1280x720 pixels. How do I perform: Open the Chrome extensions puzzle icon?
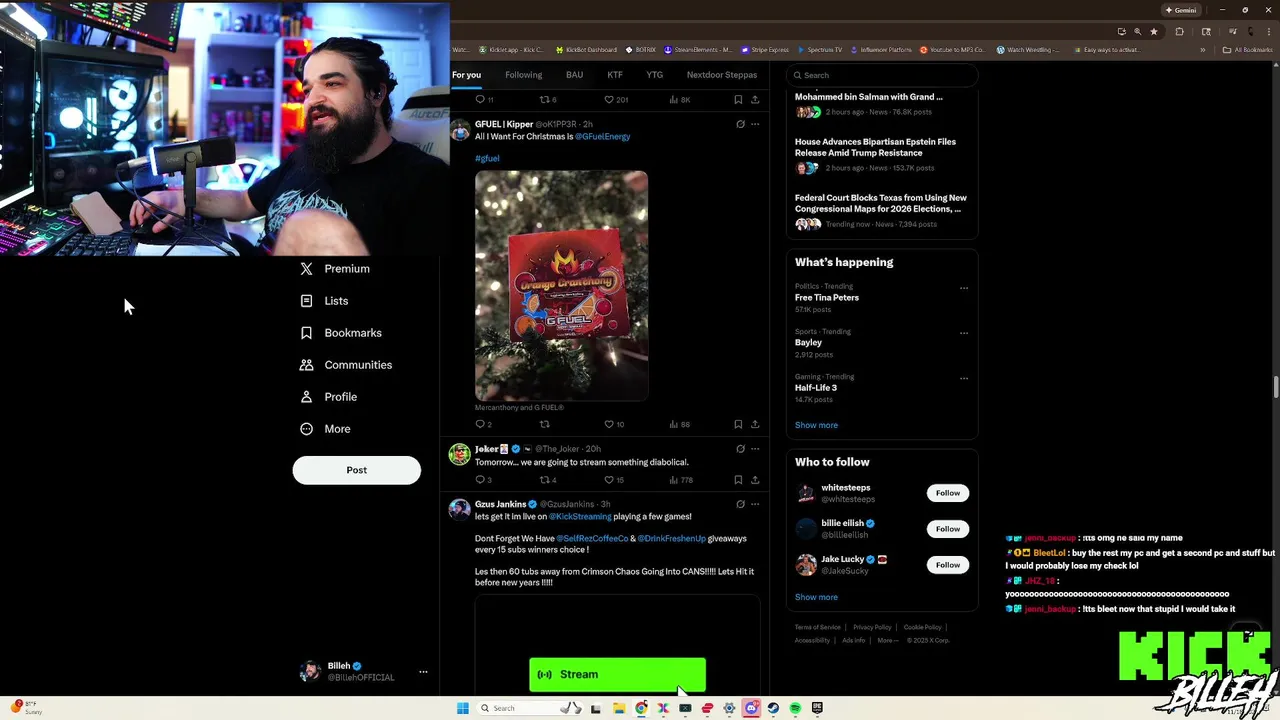coord(1179,31)
